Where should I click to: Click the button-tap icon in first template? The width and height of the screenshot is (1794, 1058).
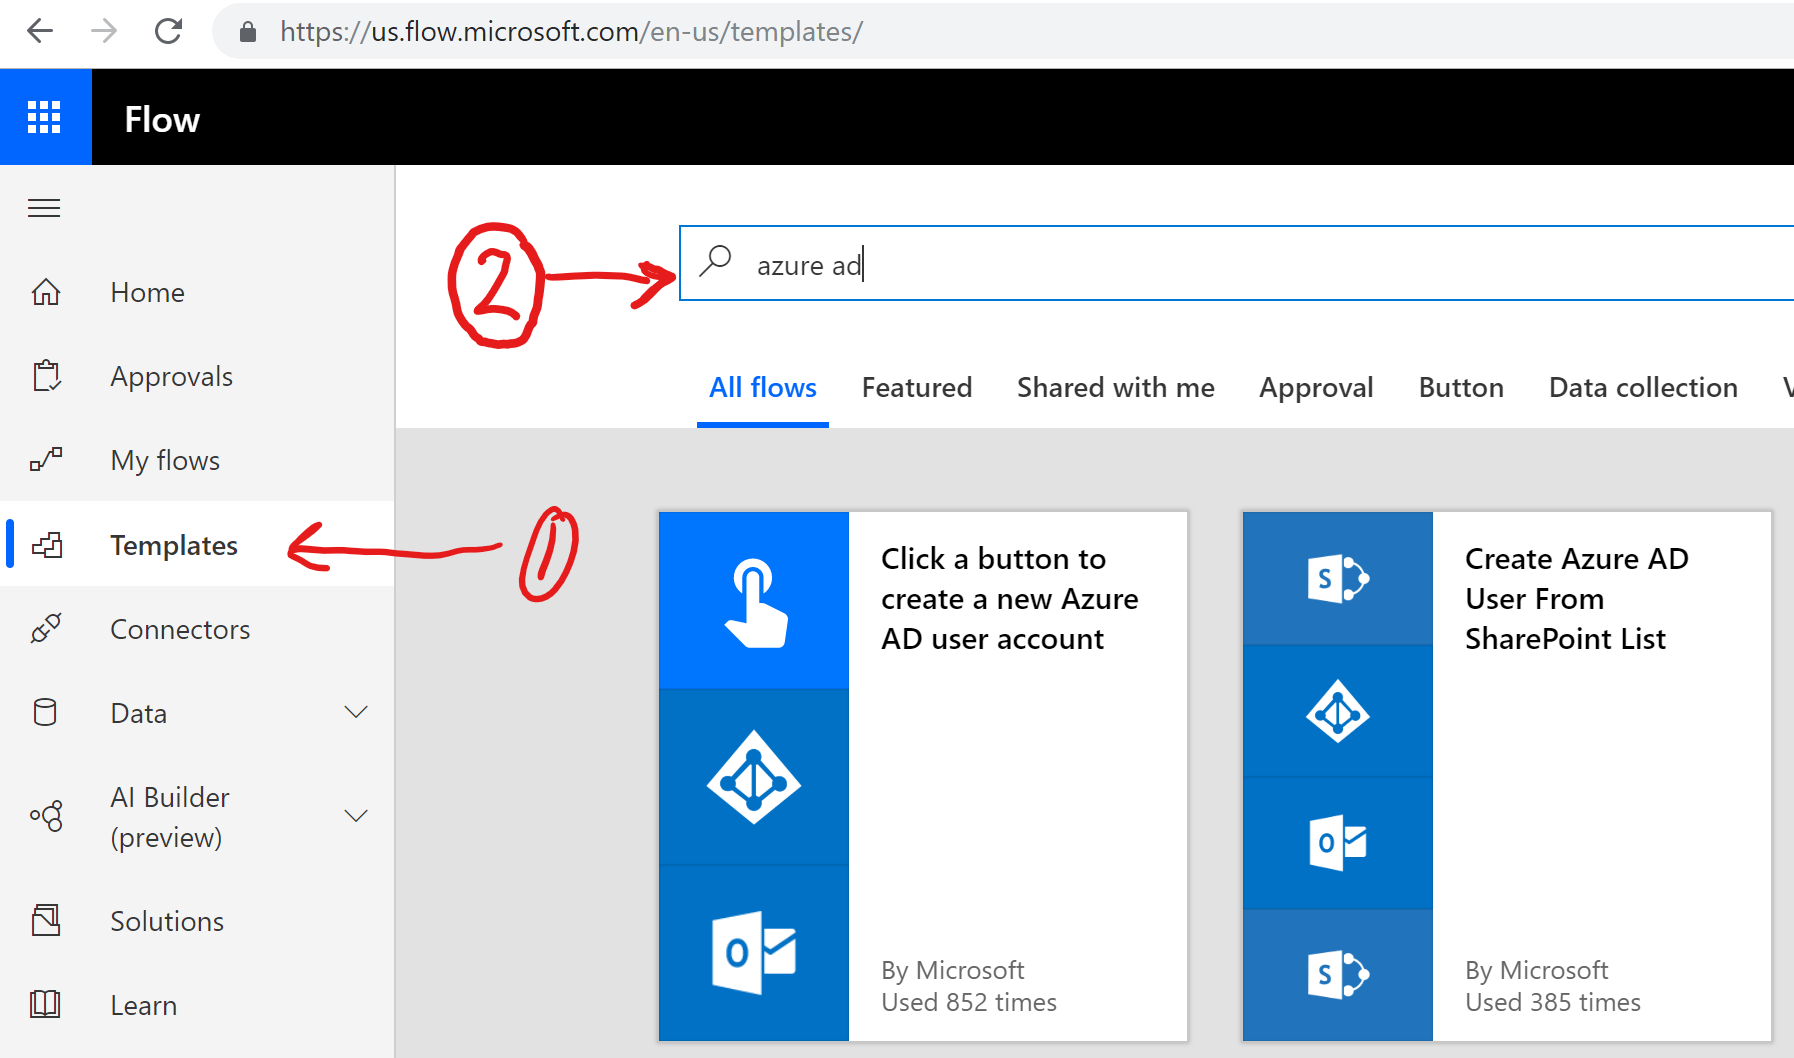(x=754, y=601)
